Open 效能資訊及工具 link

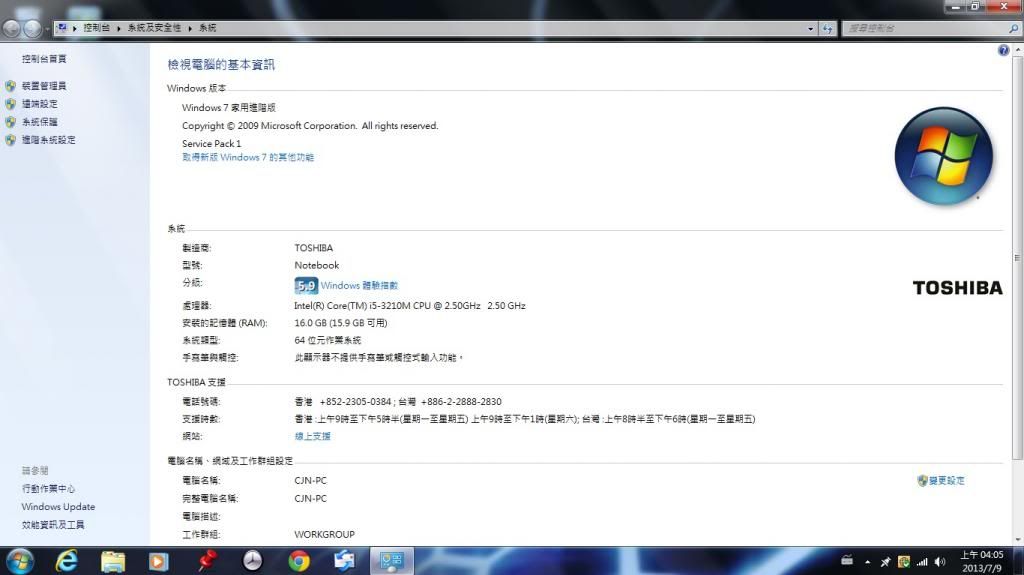pos(53,525)
